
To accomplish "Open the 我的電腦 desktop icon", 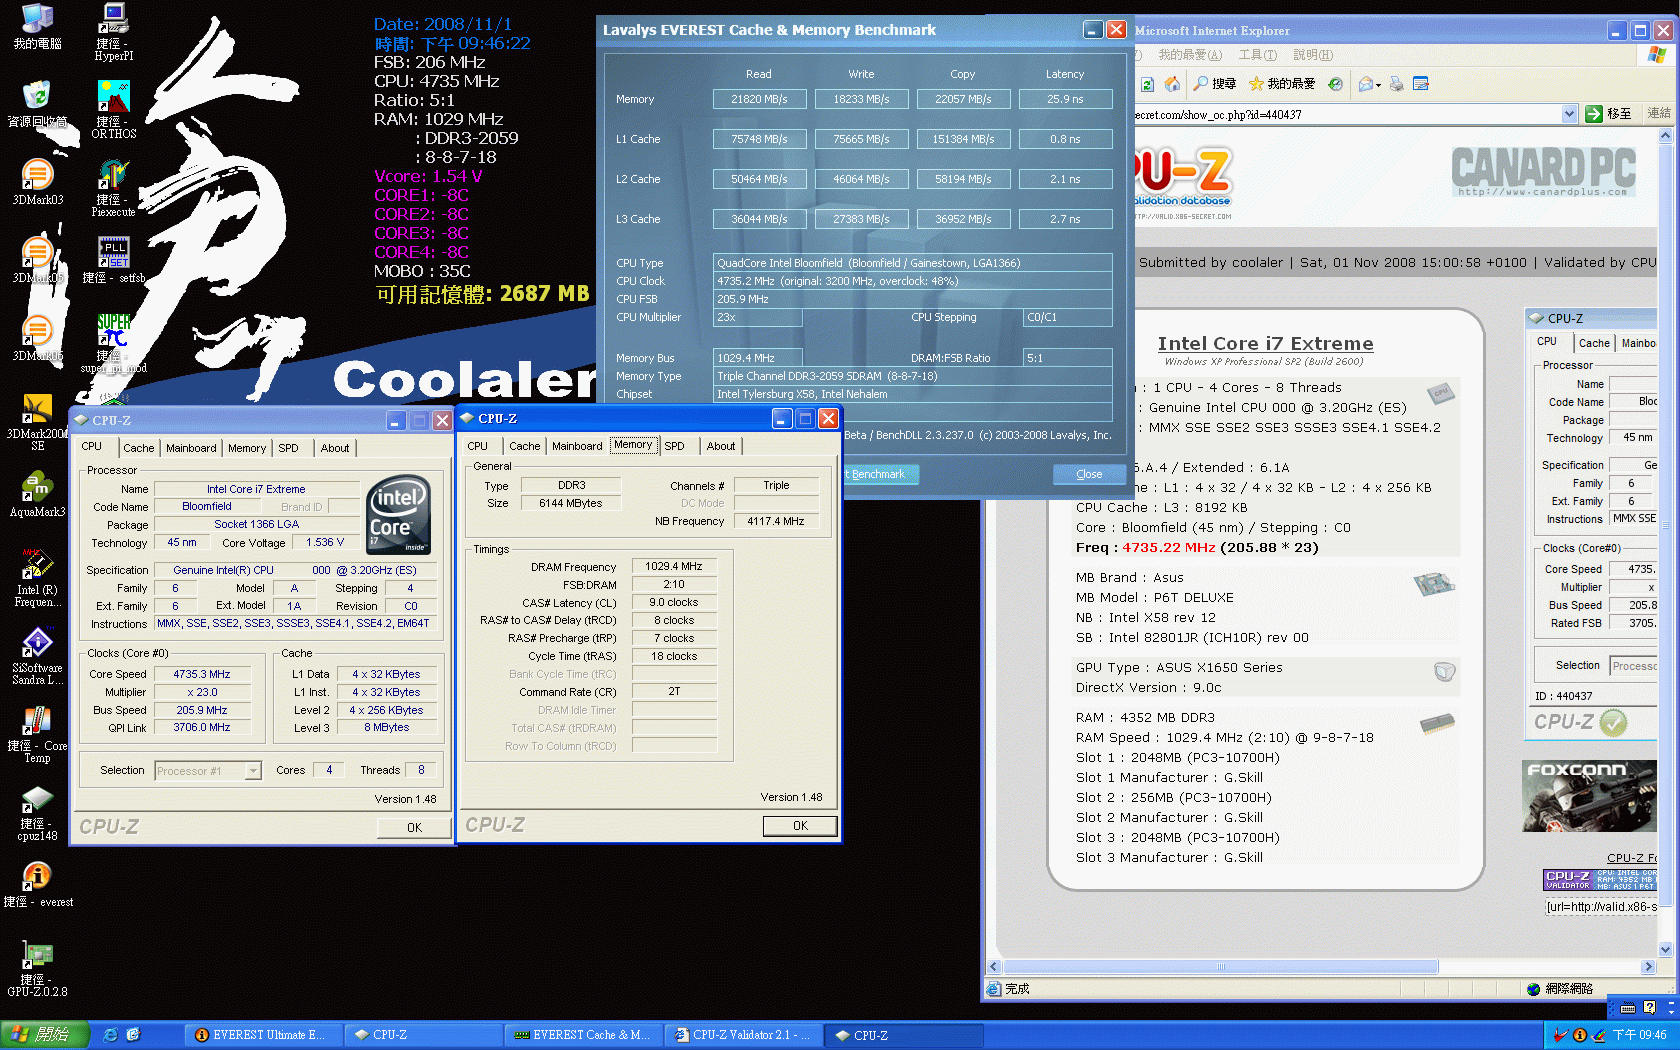I will [x=37, y=26].
